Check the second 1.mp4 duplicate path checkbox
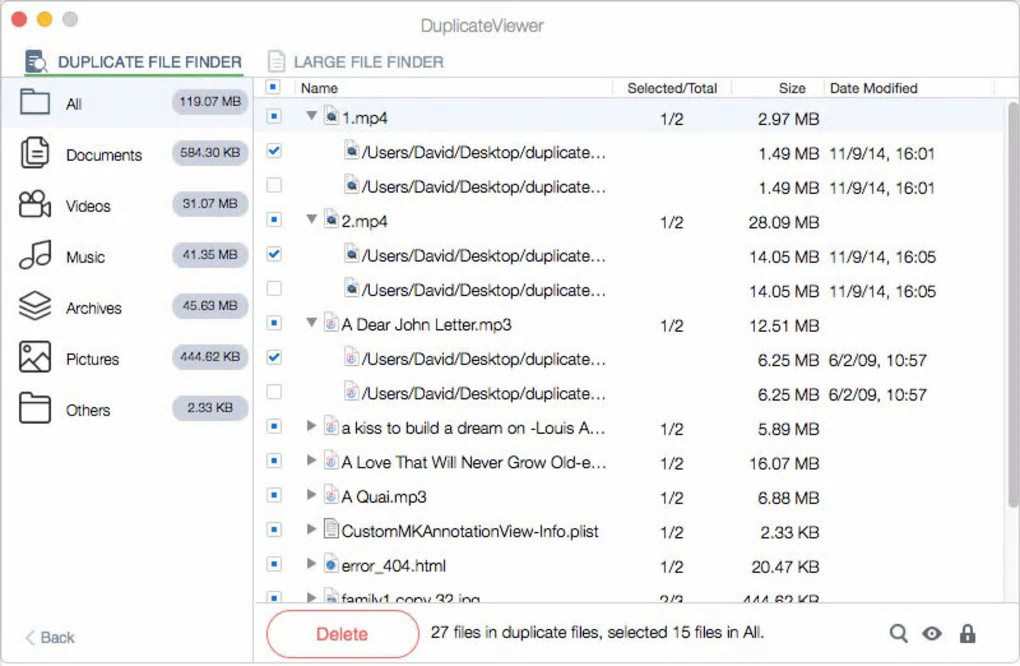 [274, 185]
